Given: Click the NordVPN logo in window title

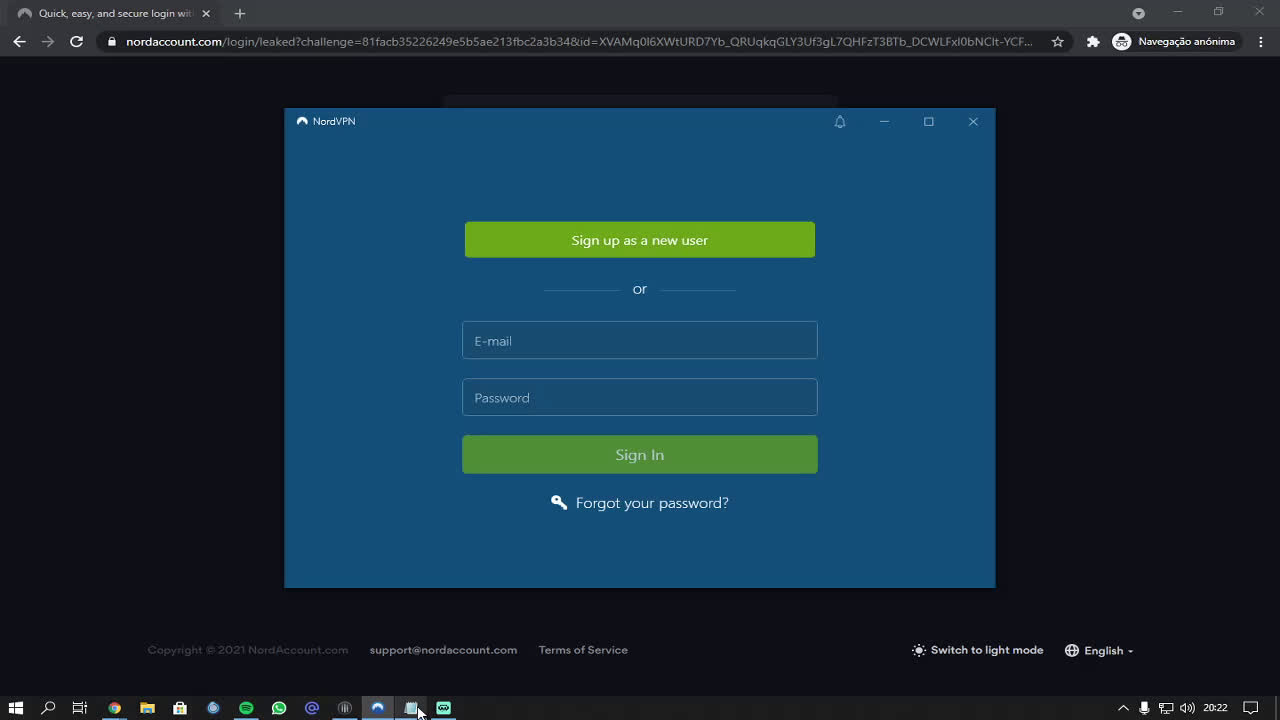Looking at the screenshot, I should point(302,121).
